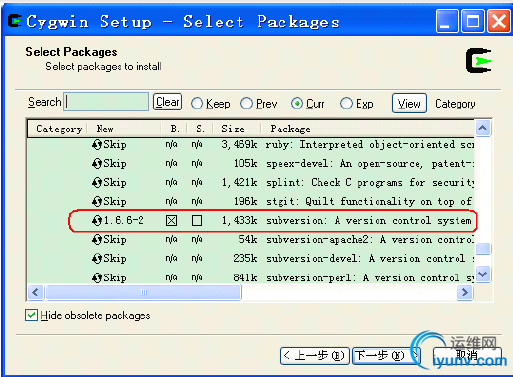
Task: Click Skip text in splint row
Action: (x=115, y=183)
